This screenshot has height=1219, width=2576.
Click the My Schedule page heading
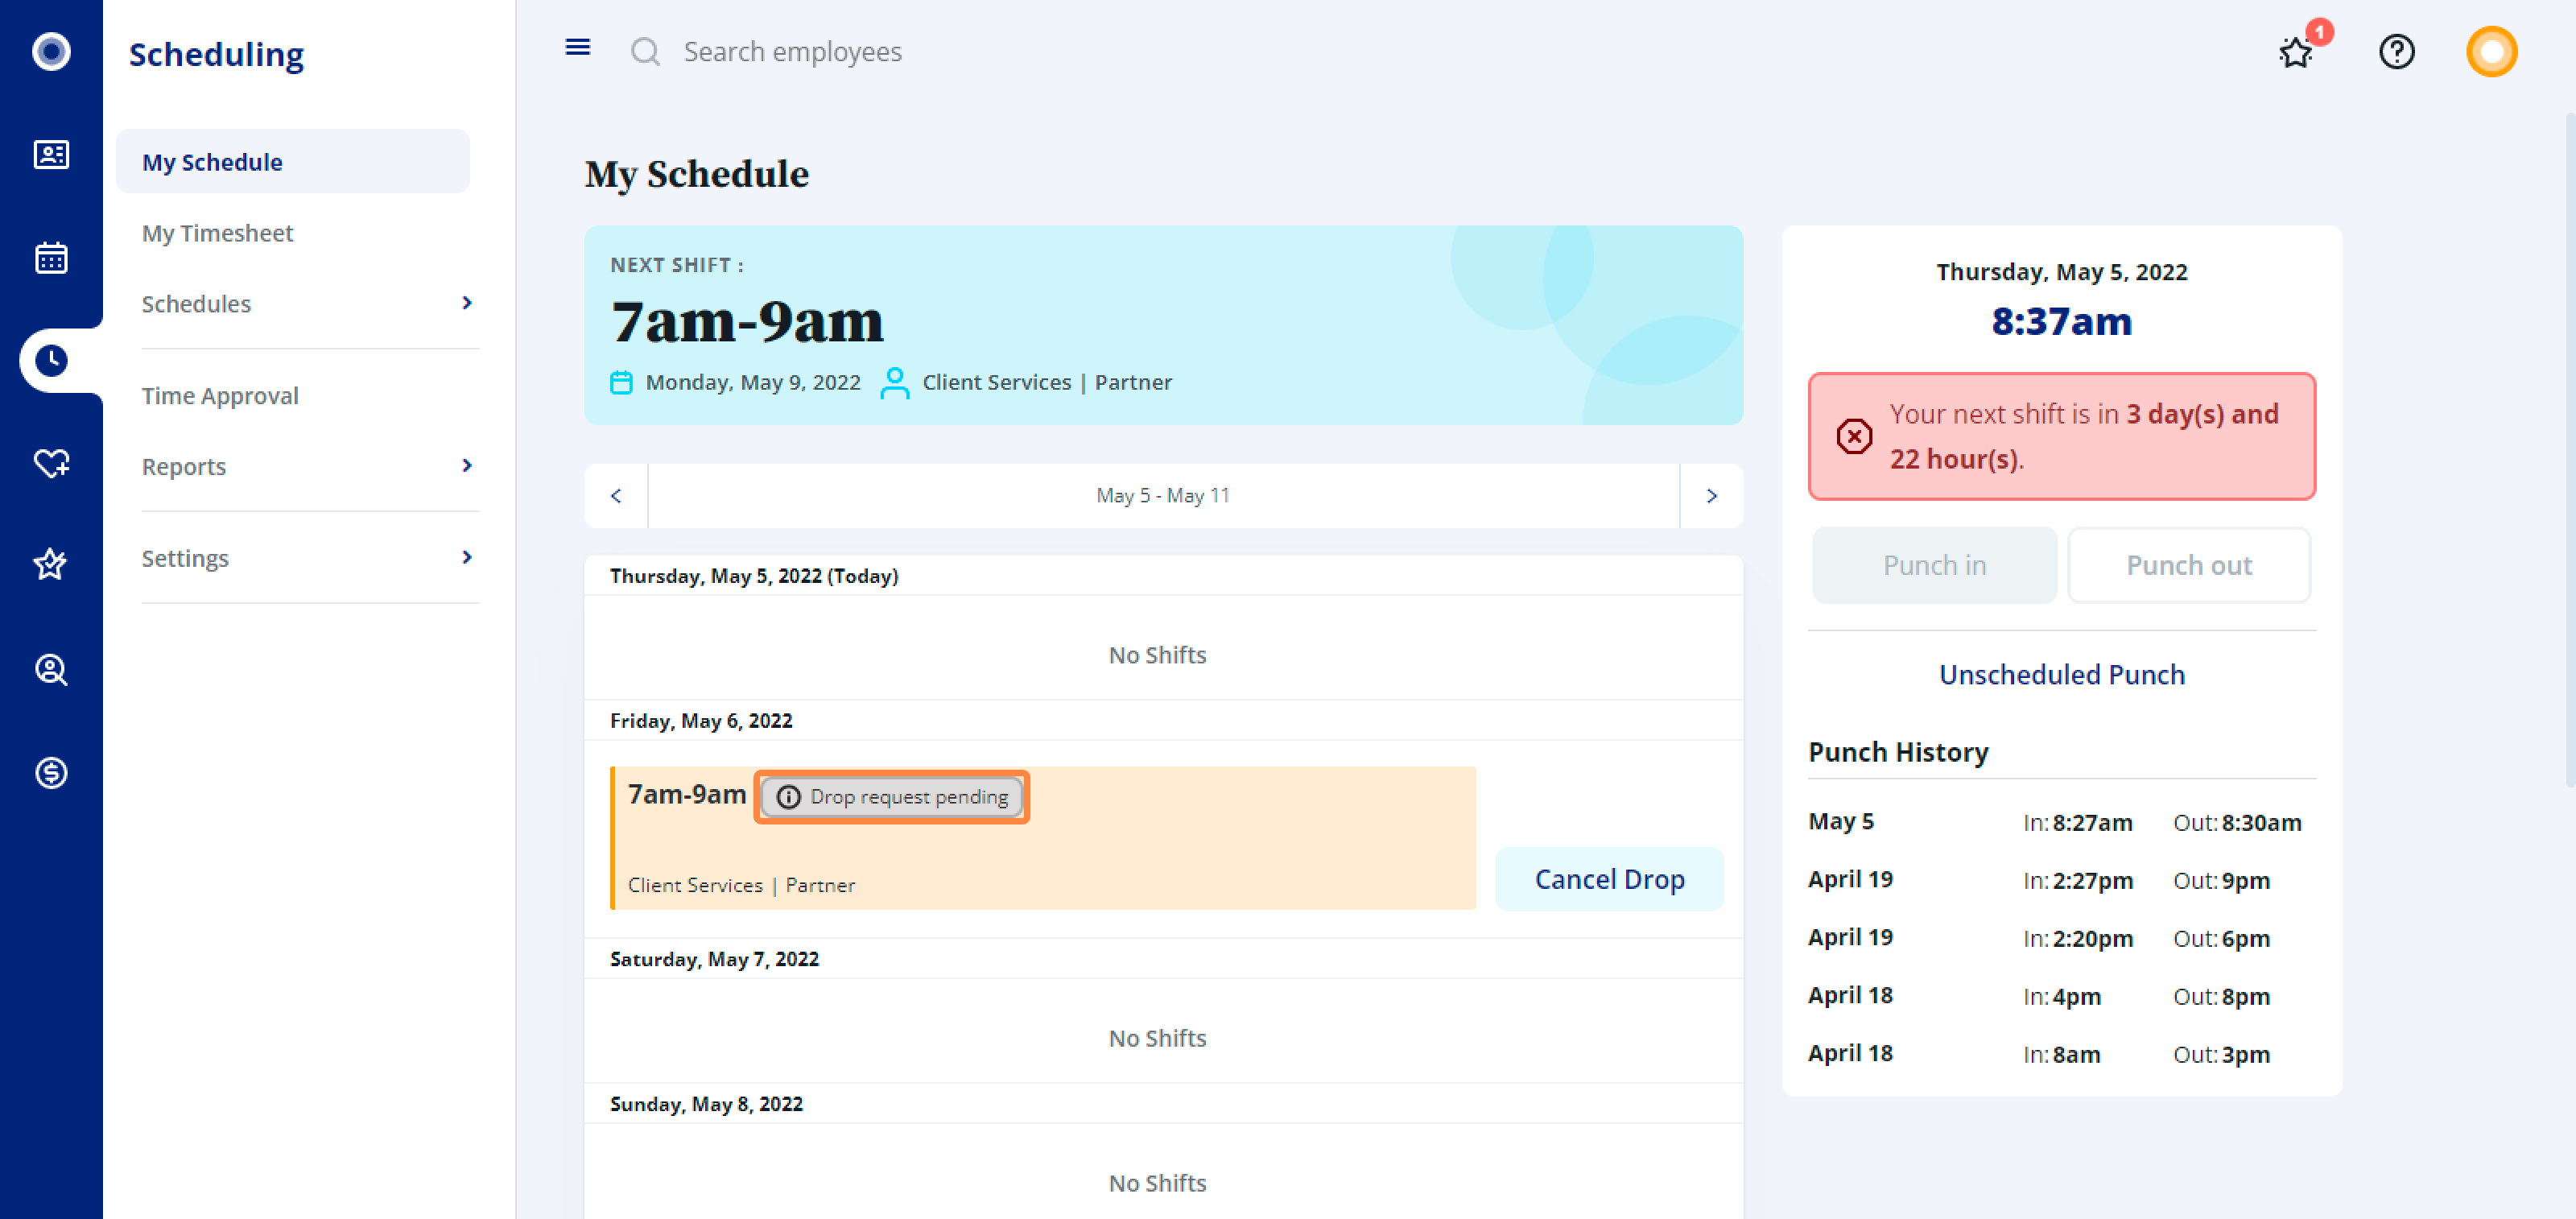click(x=697, y=174)
